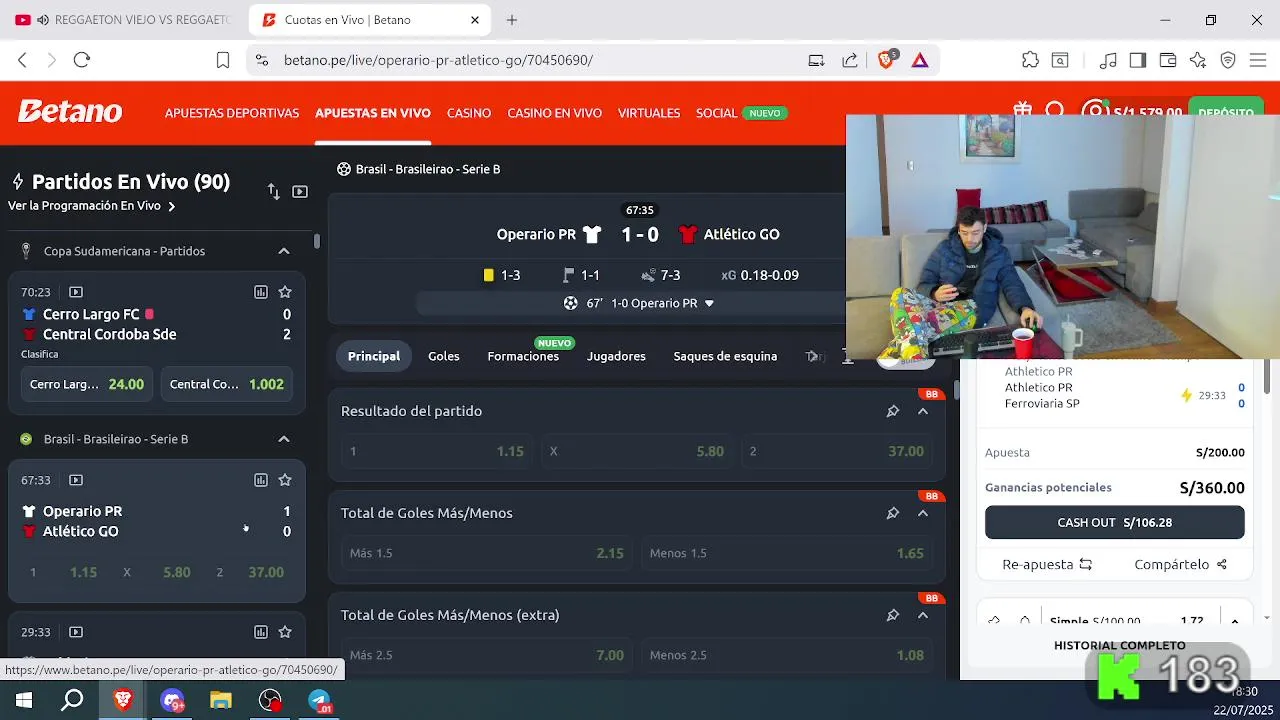This screenshot has height=720, width=1280.
Task: Click video filter icon beside Partidos En Vivo
Action: point(300,191)
